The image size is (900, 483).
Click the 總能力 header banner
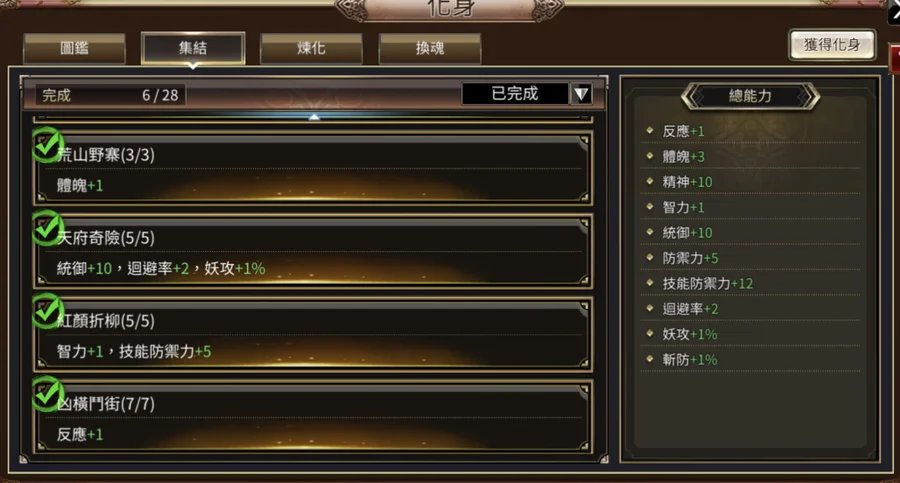point(750,96)
